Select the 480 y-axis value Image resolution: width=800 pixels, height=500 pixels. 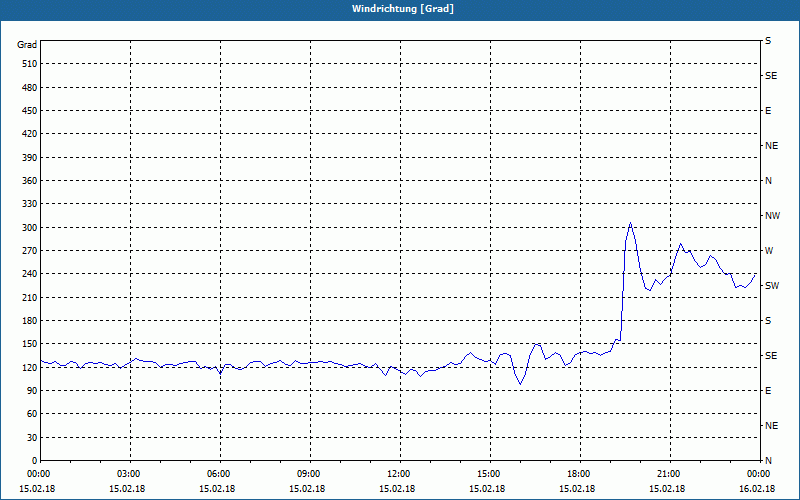tap(30, 87)
